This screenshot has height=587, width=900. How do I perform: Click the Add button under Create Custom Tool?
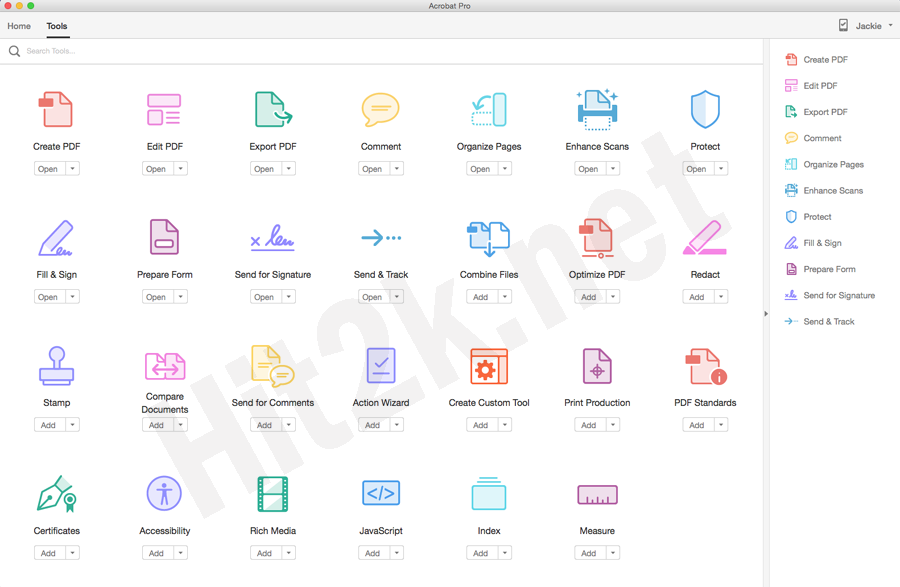[480, 425]
